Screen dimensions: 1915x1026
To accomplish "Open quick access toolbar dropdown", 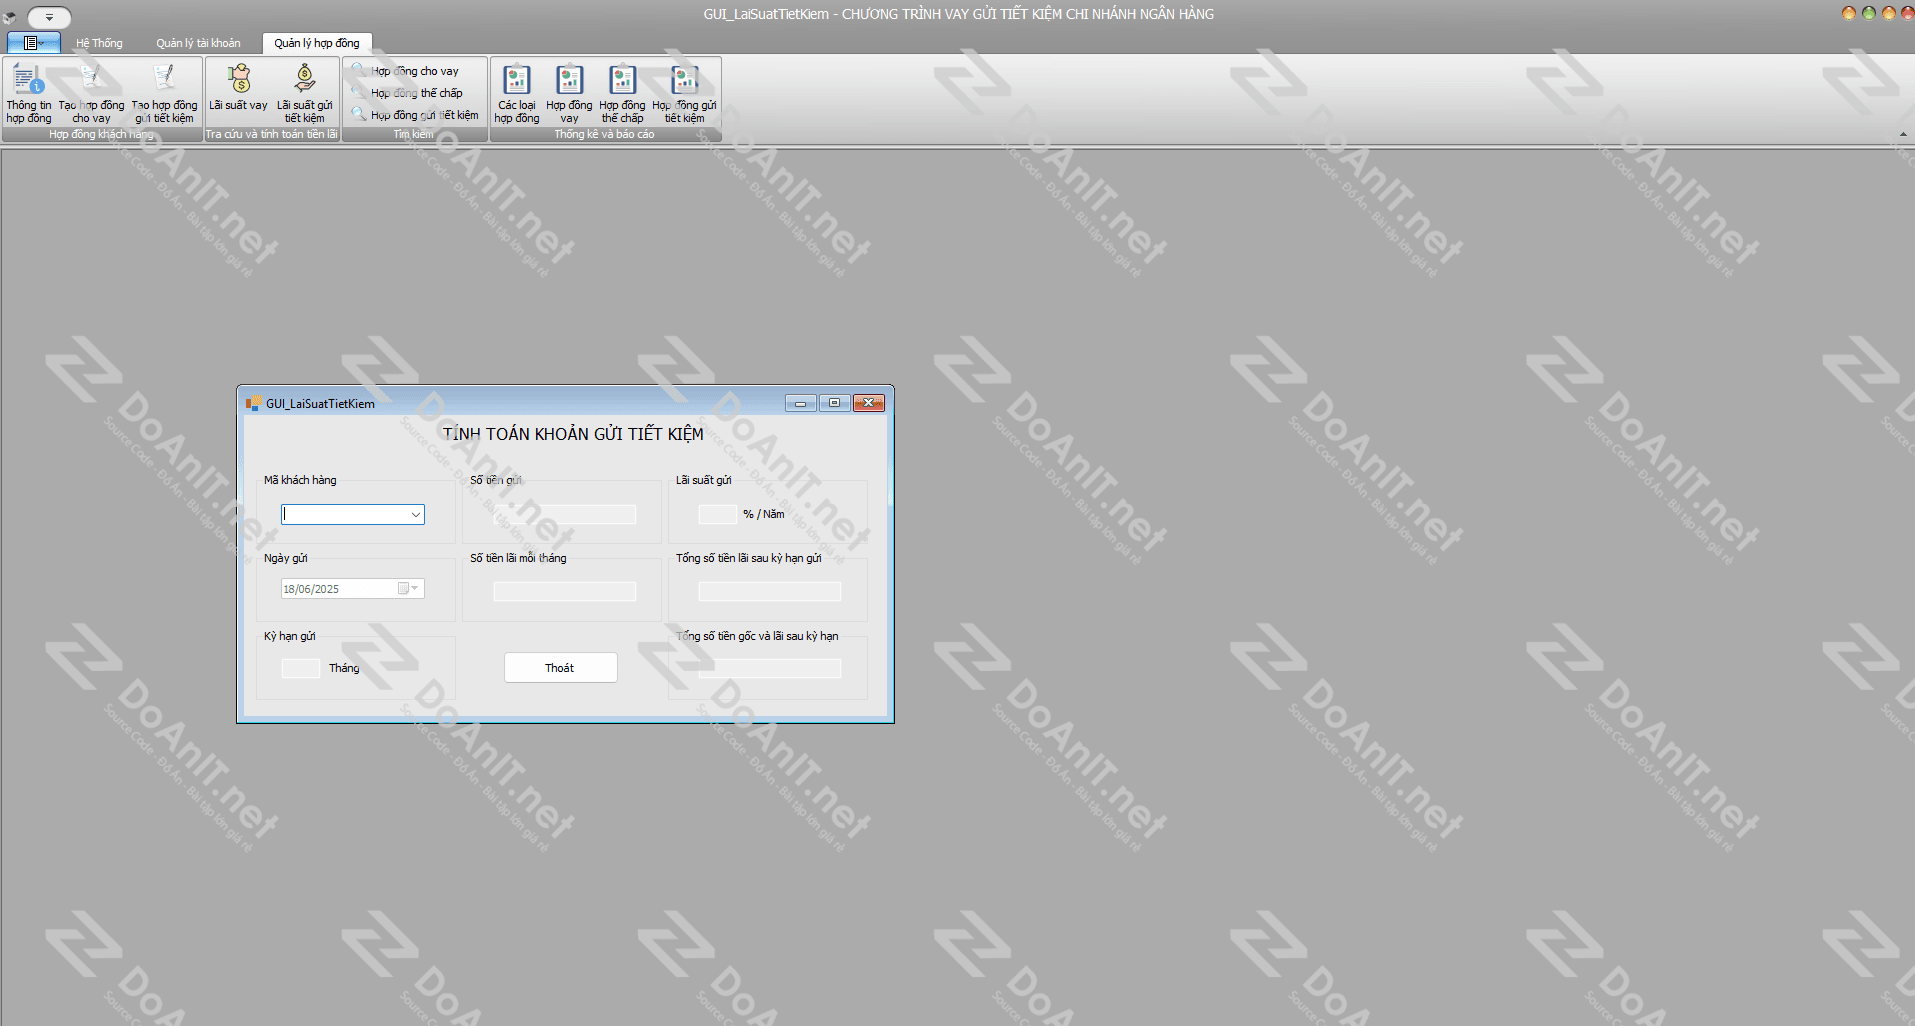I will click(49, 17).
